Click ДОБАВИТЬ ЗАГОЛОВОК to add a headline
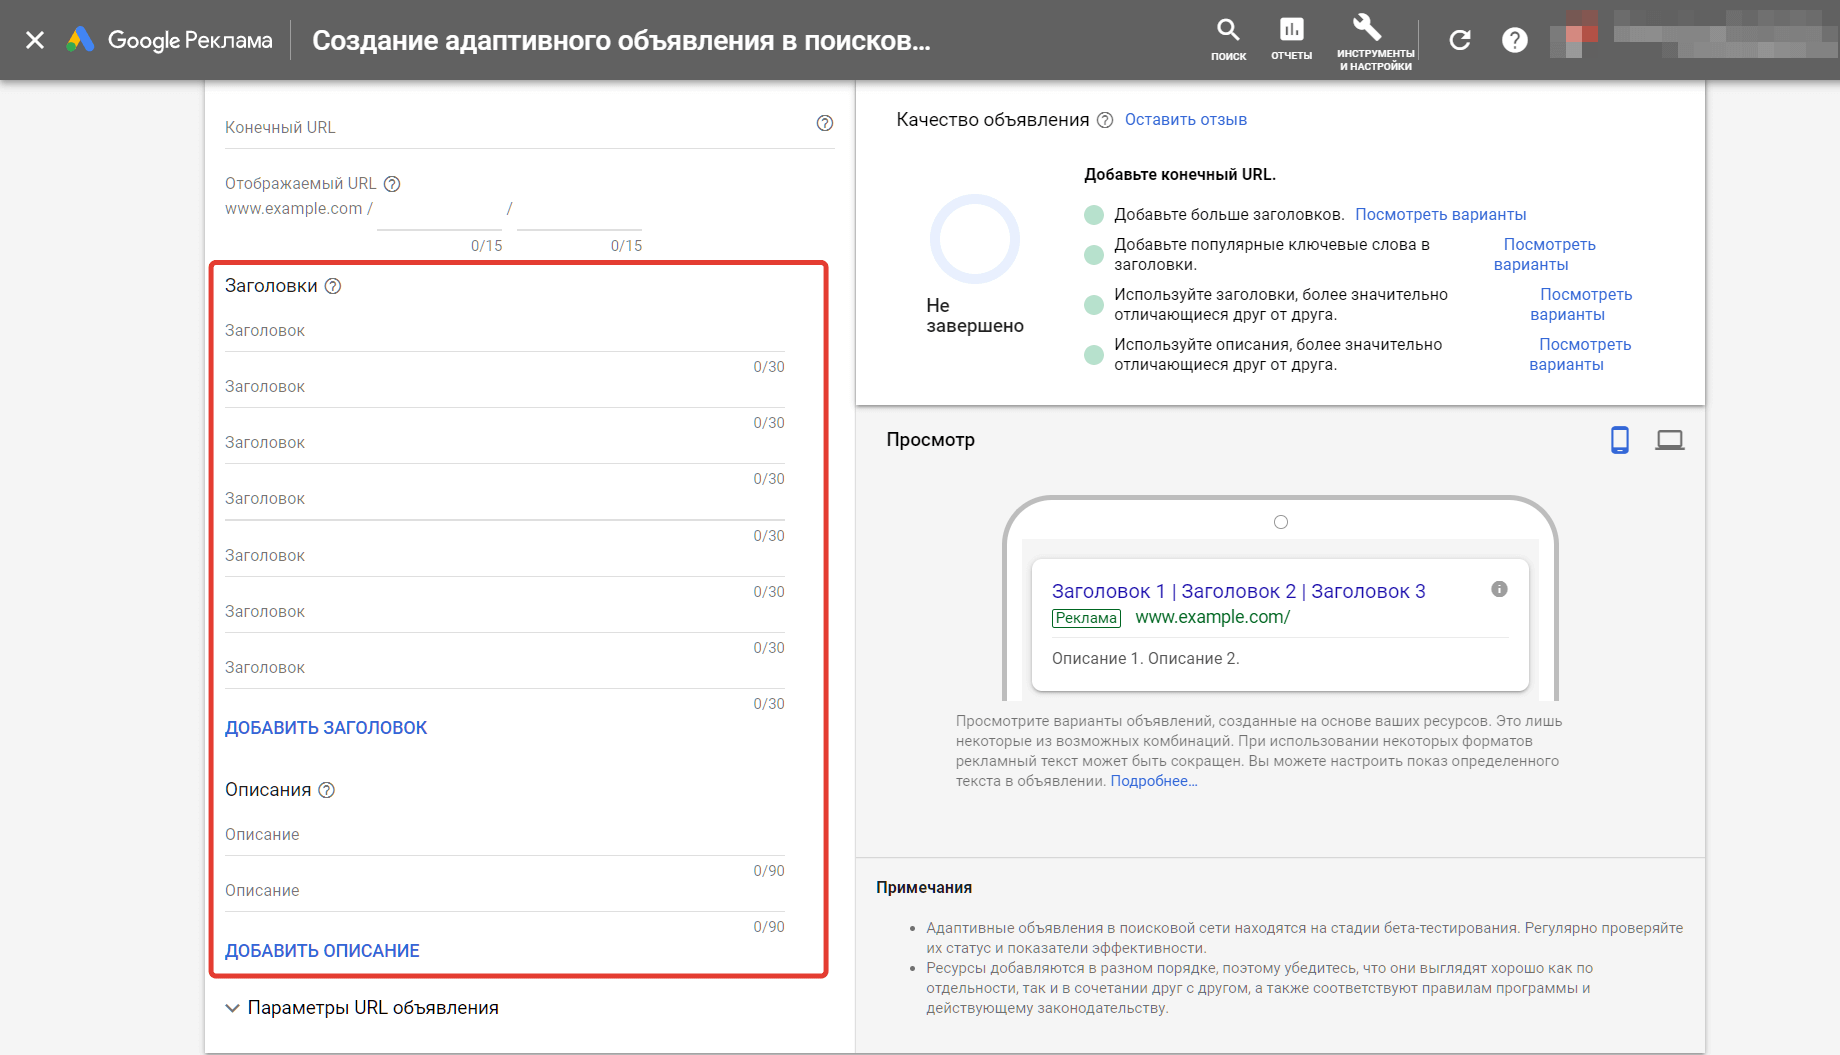Screen dimensions: 1840x1055 (326, 727)
